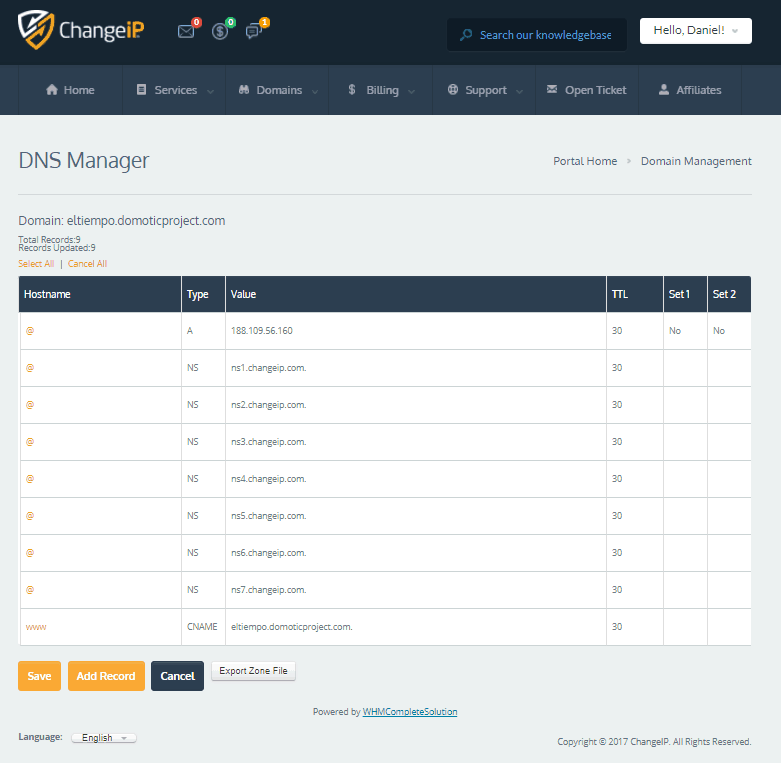The image size is (781, 763).
Task: Click the Cancel All link
Action: coord(87,263)
